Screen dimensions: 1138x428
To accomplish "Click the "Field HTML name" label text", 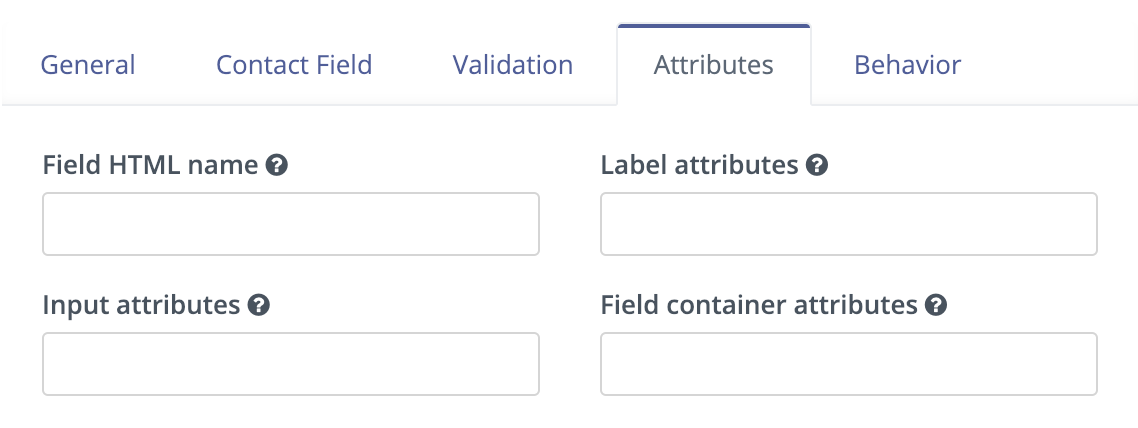I will pos(150,165).
